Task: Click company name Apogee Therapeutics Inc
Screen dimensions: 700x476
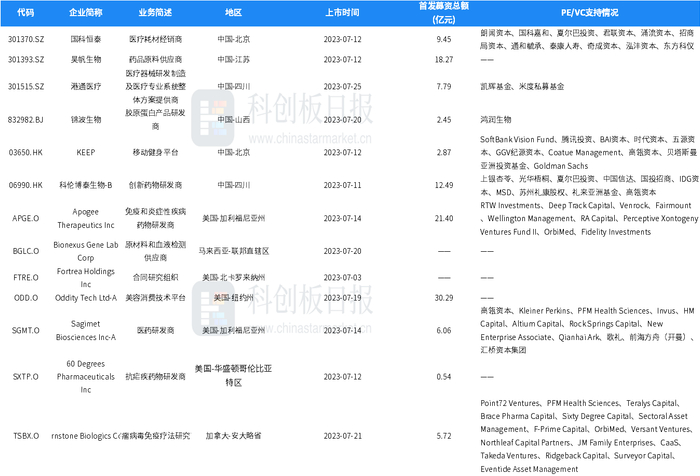Action: [86, 218]
